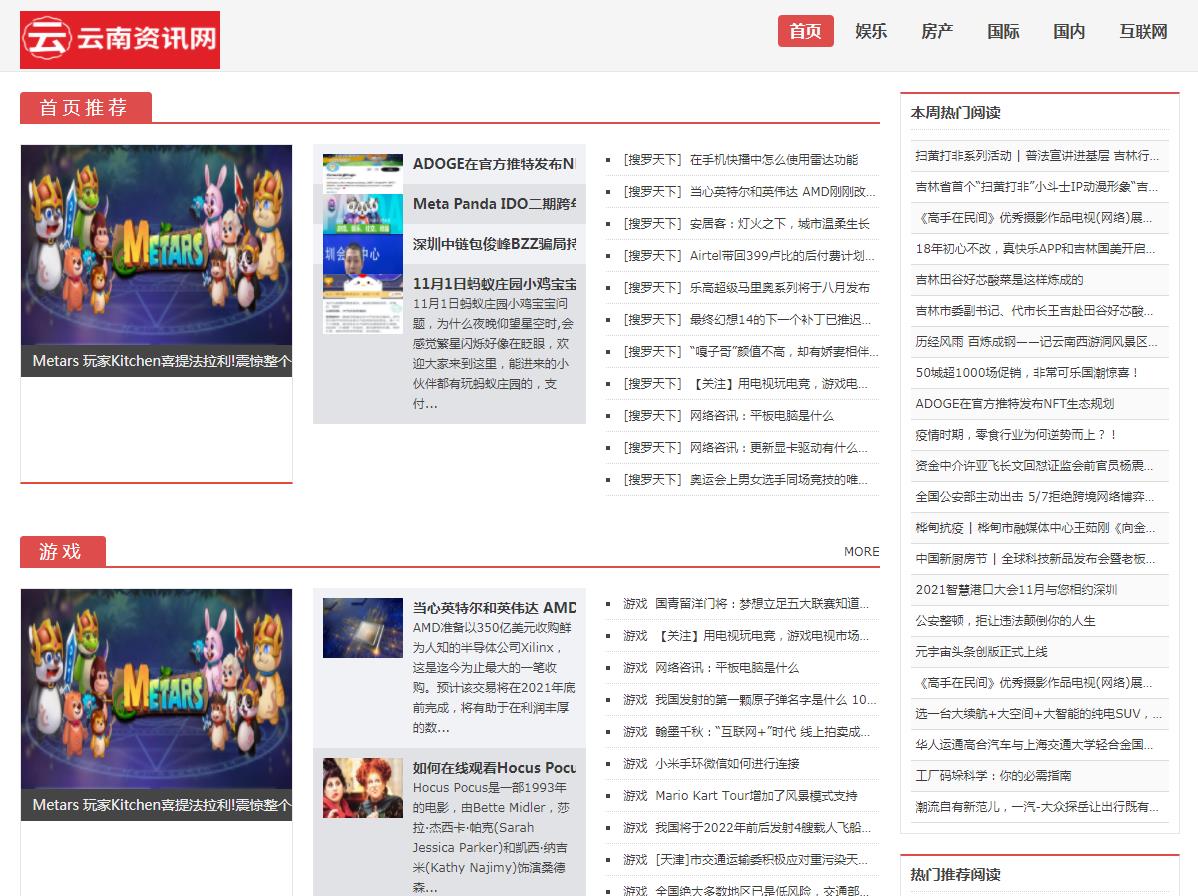Screen dimensions: 1198x896
Task: Open '翰墨千秋："互联网+"时代 线上拍卖' article
Action: (x=763, y=732)
